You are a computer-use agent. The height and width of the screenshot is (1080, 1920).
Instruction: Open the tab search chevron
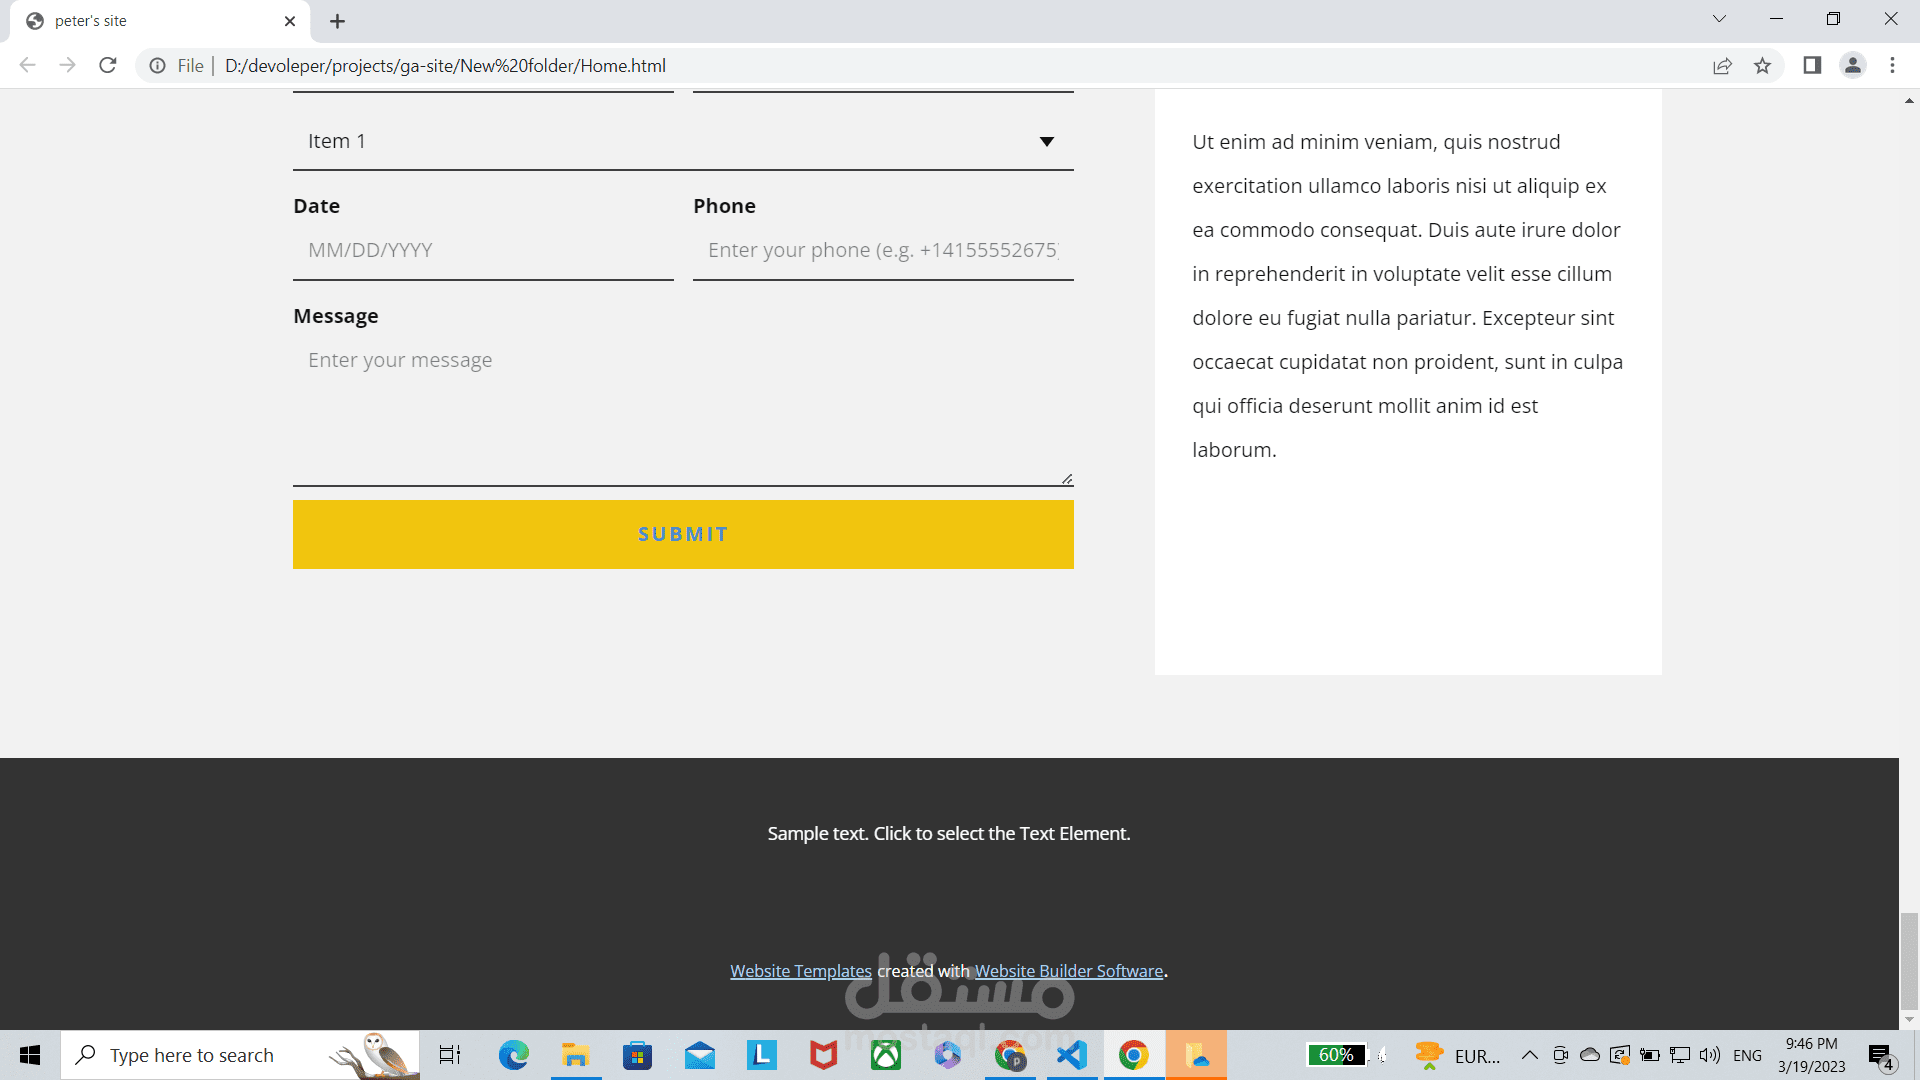[x=1719, y=19]
